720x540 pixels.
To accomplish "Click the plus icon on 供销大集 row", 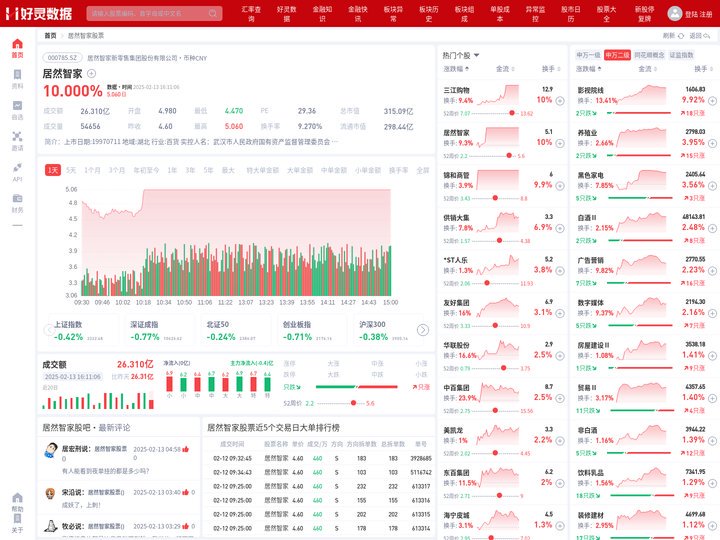I will [560, 228].
